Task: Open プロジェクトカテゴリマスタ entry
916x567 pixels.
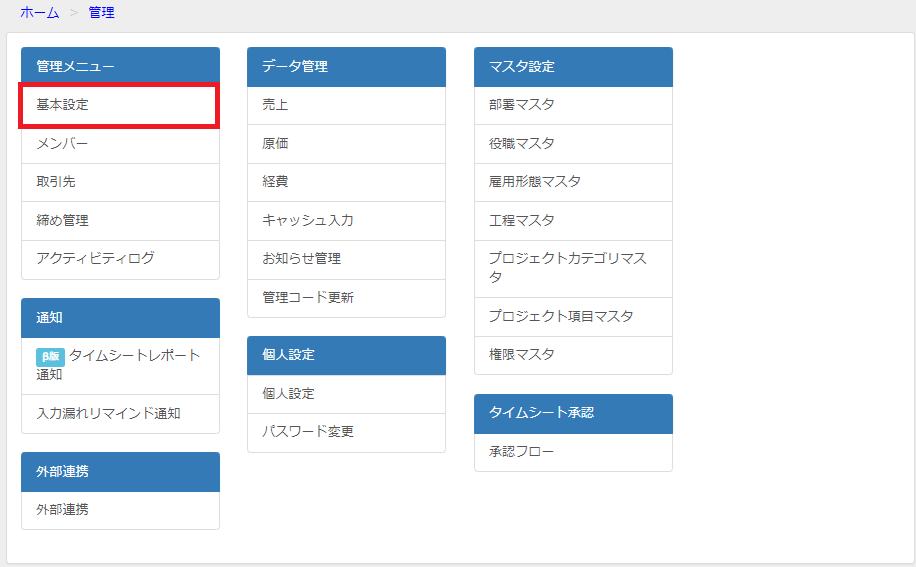Action: pyautogui.click(x=573, y=269)
